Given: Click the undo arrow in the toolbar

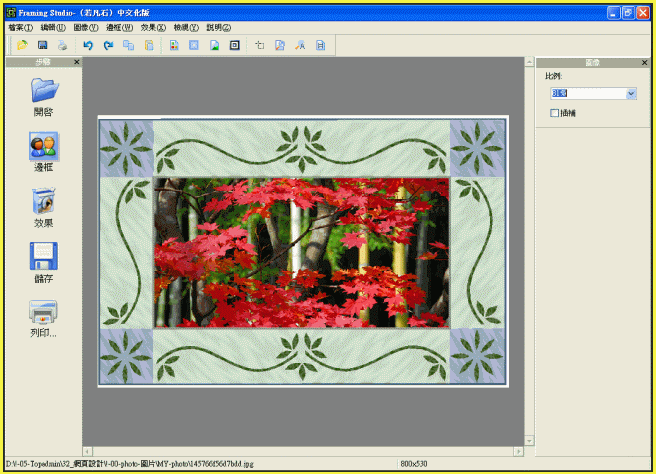Looking at the screenshot, I should (x=88, y=45).
